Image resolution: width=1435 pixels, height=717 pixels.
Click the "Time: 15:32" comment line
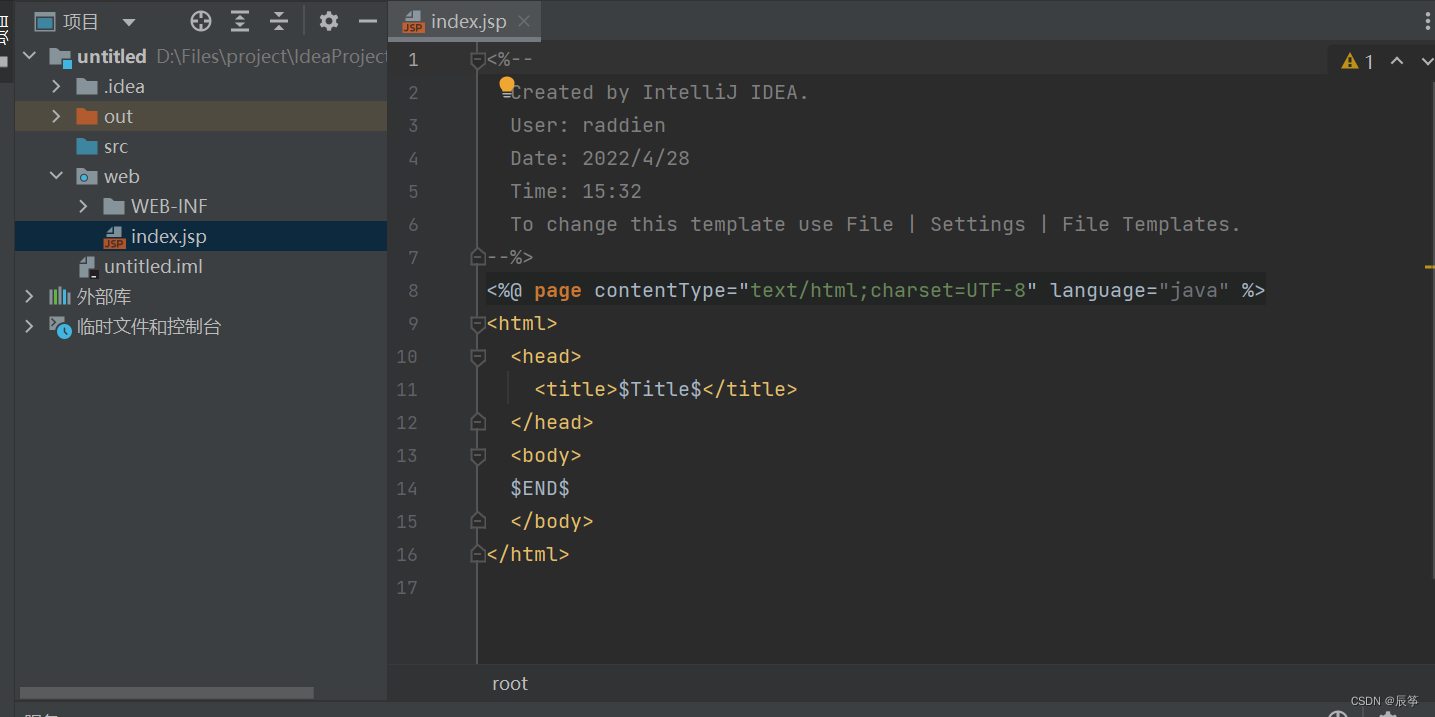pyautogui.click(x=576, y=192)
